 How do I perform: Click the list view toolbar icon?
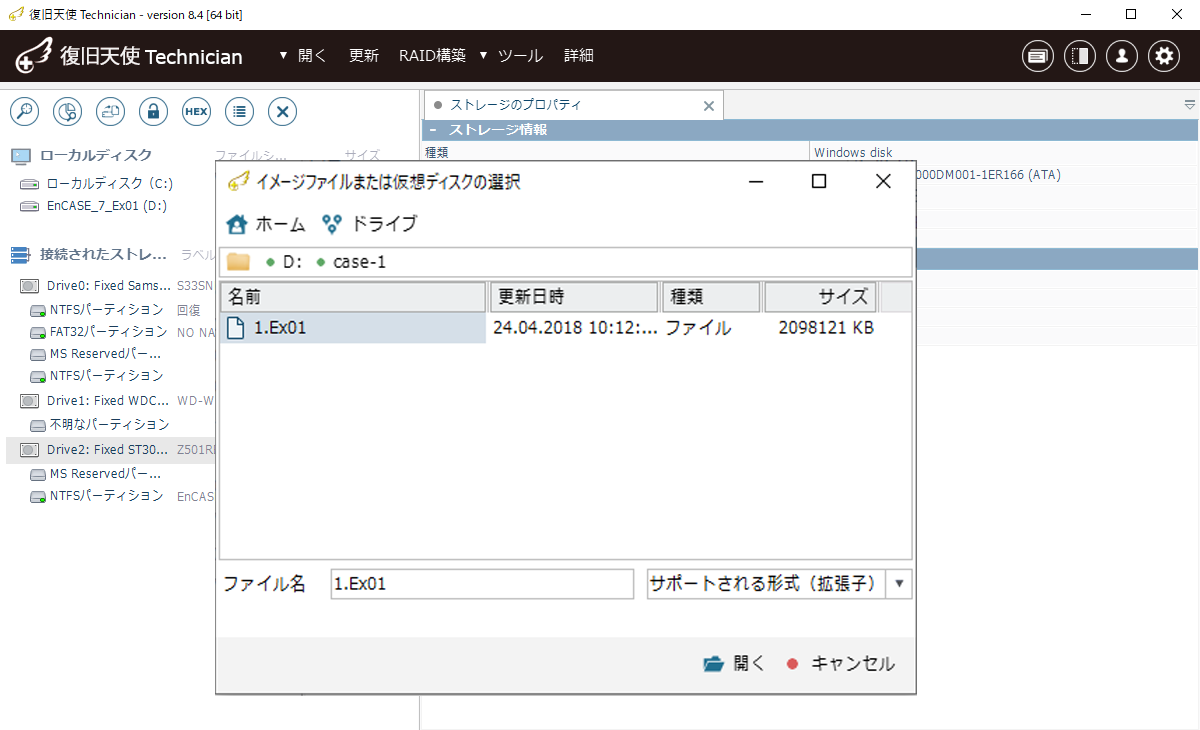tap(239, 112)
